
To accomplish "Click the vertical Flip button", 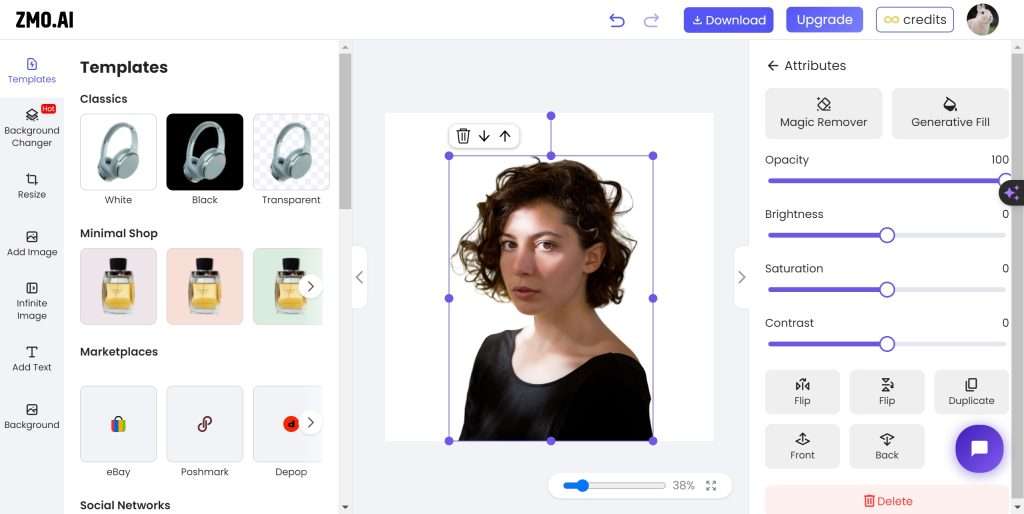I will coord(887,392).
